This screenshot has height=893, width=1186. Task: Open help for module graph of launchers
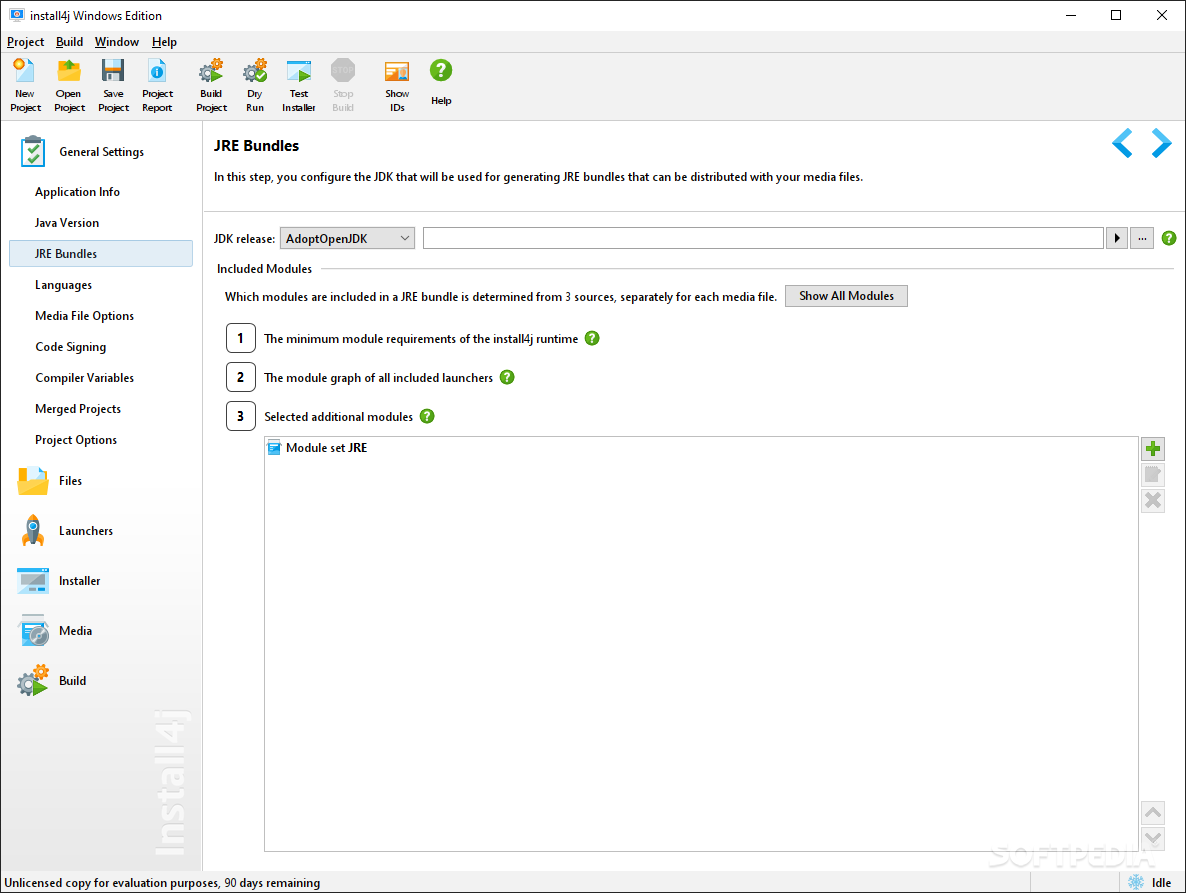click(x=508, y=377)
